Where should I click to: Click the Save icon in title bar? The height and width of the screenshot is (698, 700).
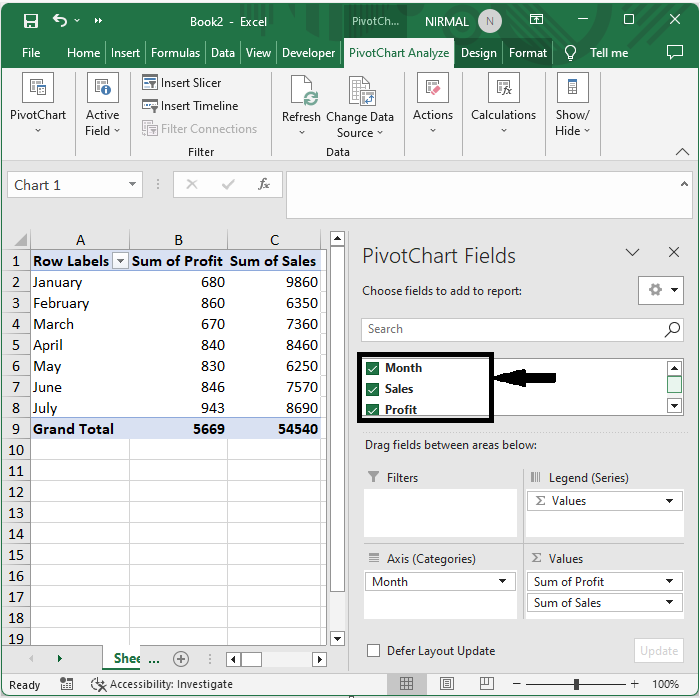pos(31,21)
